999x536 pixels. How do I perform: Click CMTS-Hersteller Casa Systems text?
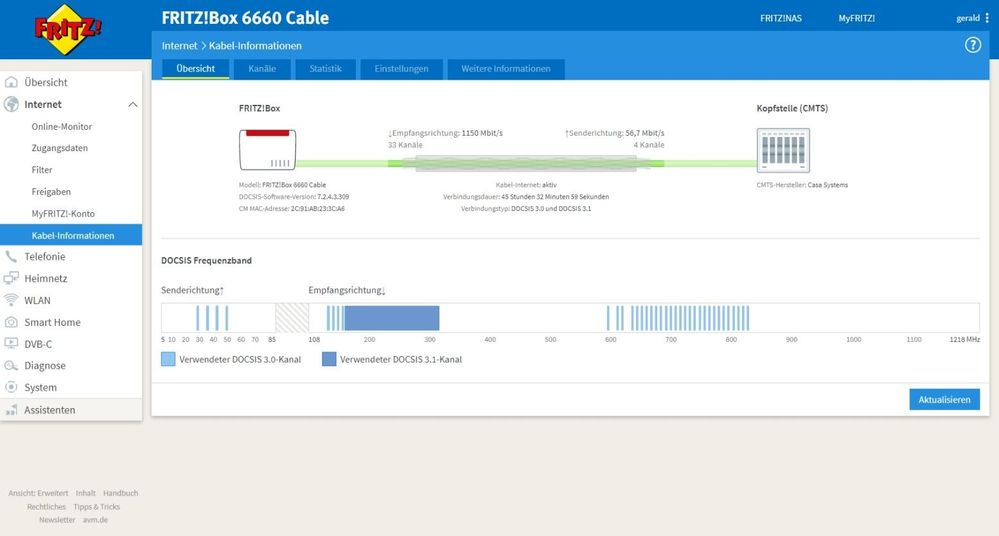click(x=802, y=185)
